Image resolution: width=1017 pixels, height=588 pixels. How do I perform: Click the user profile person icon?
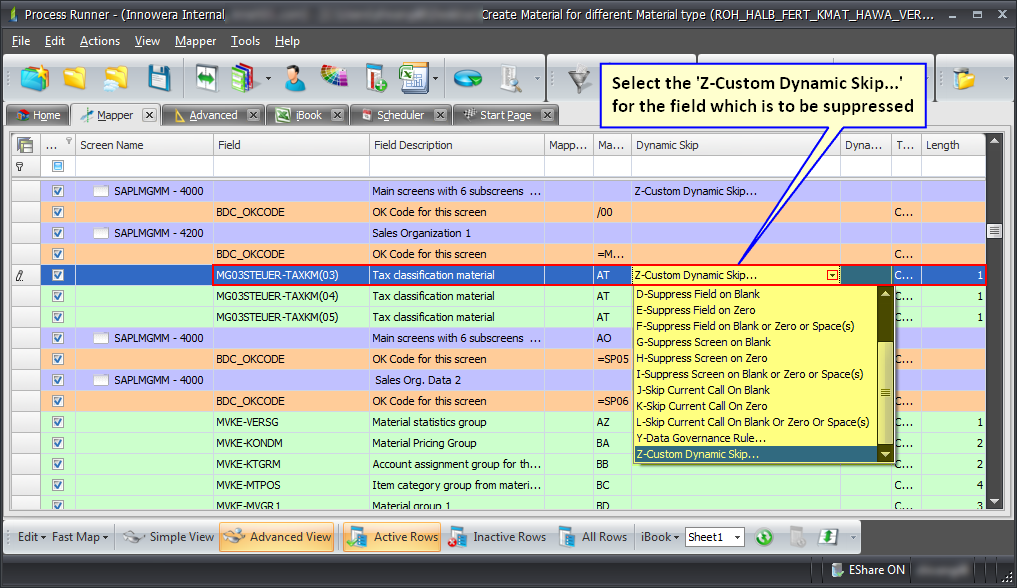295,78
